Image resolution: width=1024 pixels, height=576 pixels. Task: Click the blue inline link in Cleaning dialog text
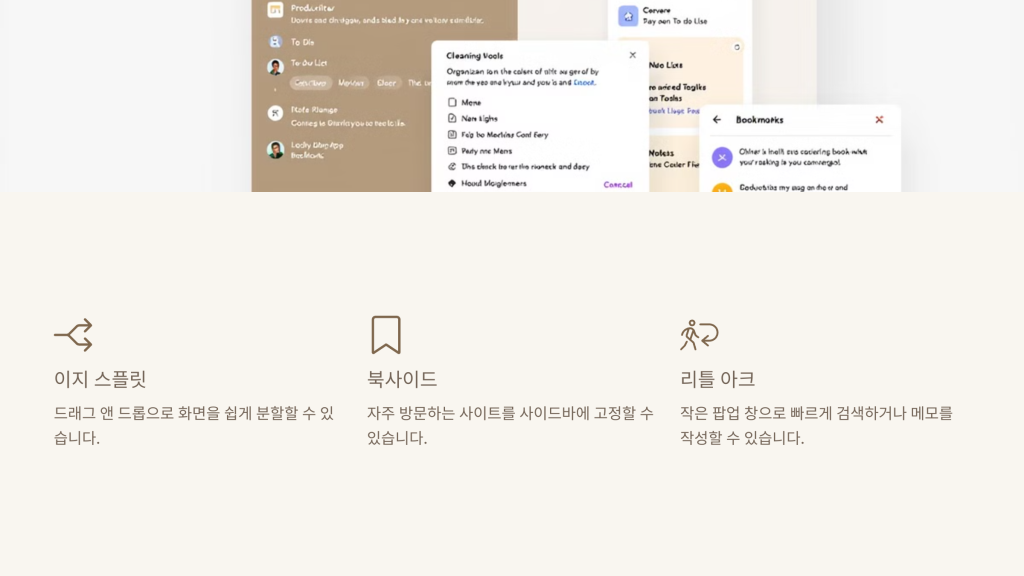pyautogui.click(x=584, y=82)
